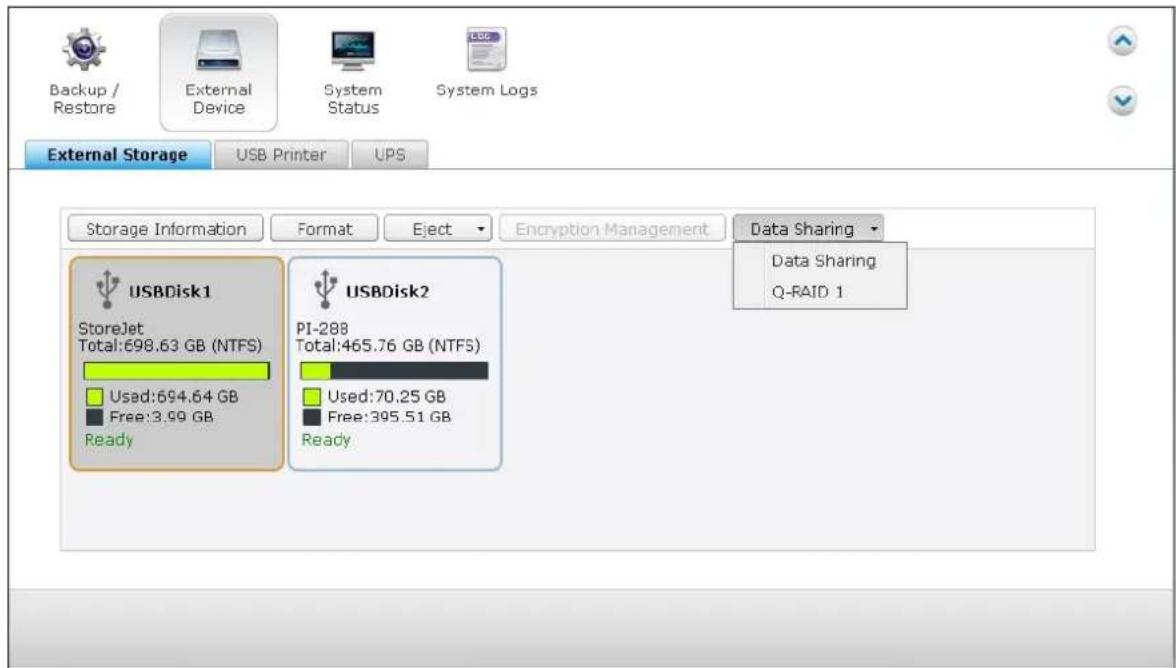Select the USBDisk1 StoreJet card
The height and width of the screenshot is (668, 1176).
177,364
